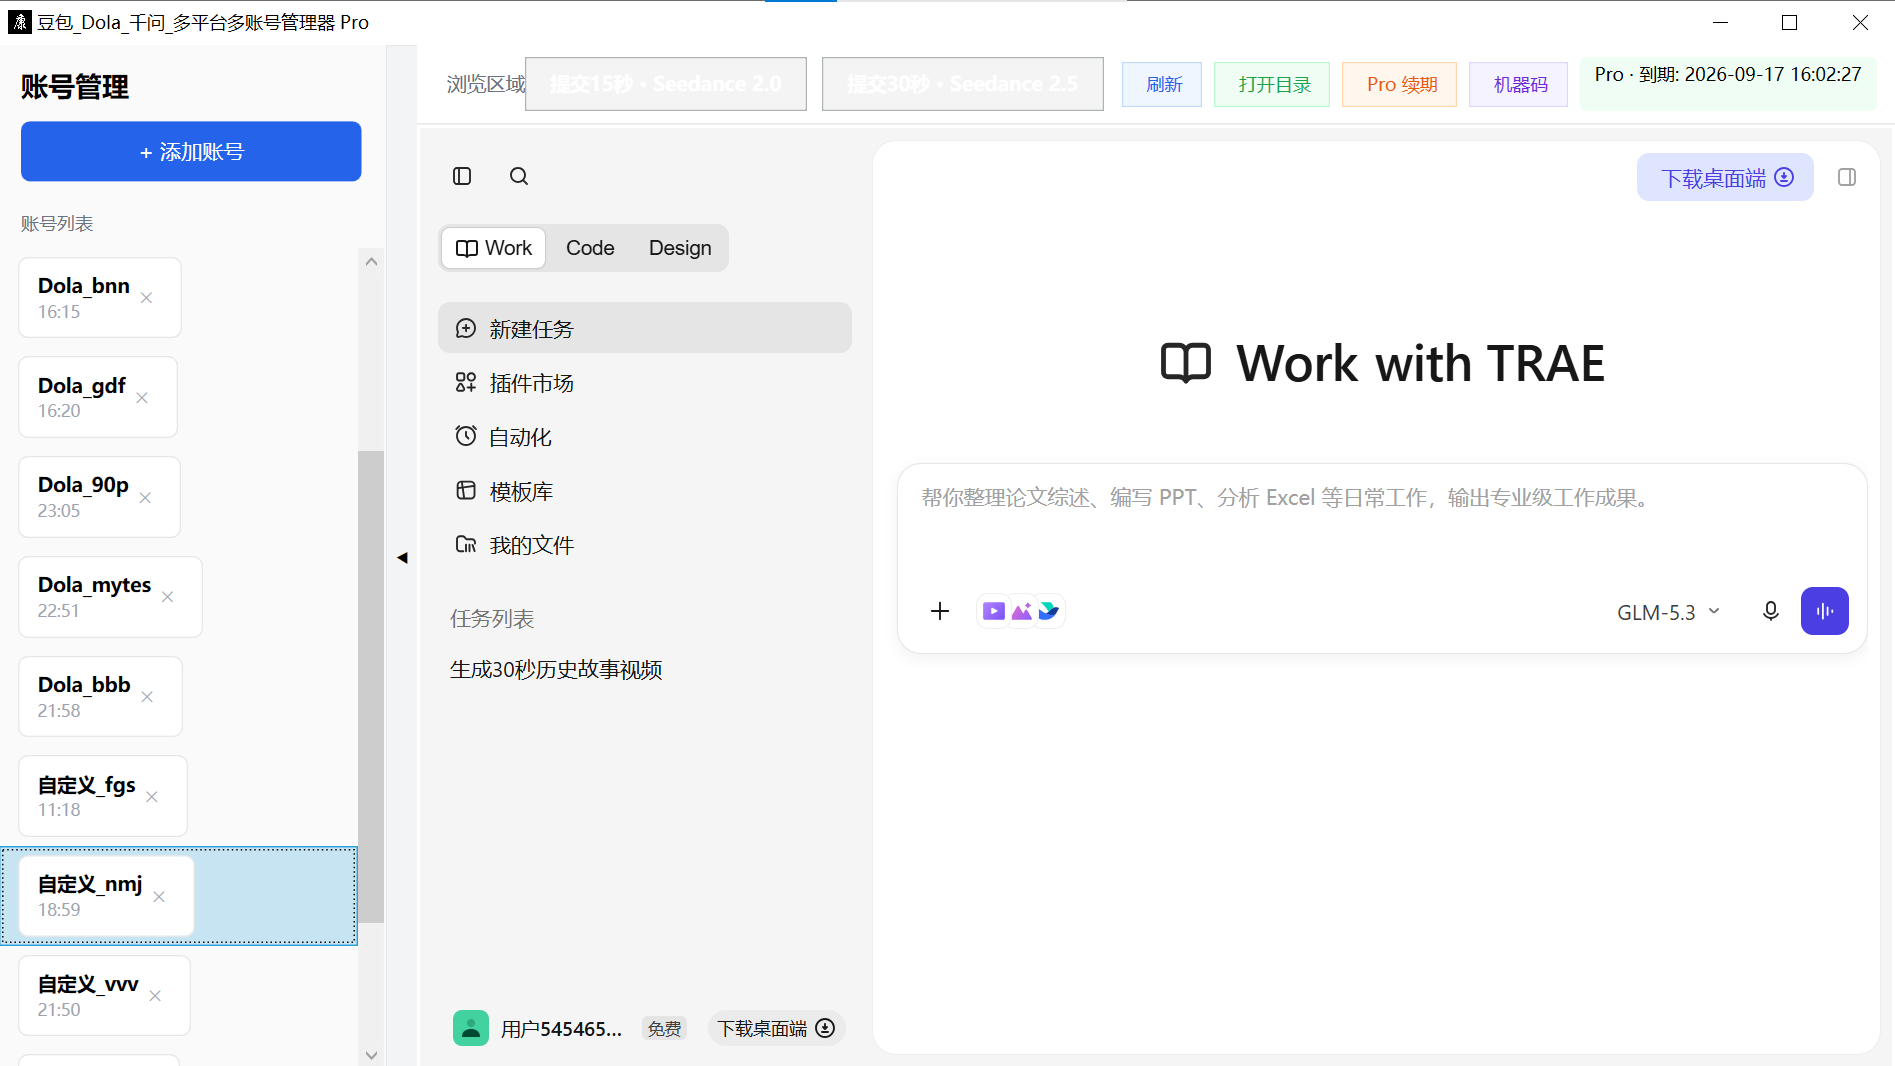
Task: Remove the 自定义_nmj account with its X
Action: point(159,897)
